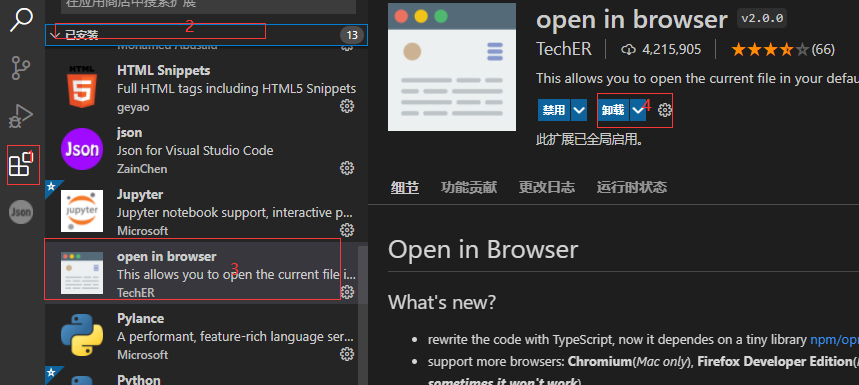The width and height of the screenshot is (859, 385).
Task: Open gear menu for json extension
Action: coord(347,168)
